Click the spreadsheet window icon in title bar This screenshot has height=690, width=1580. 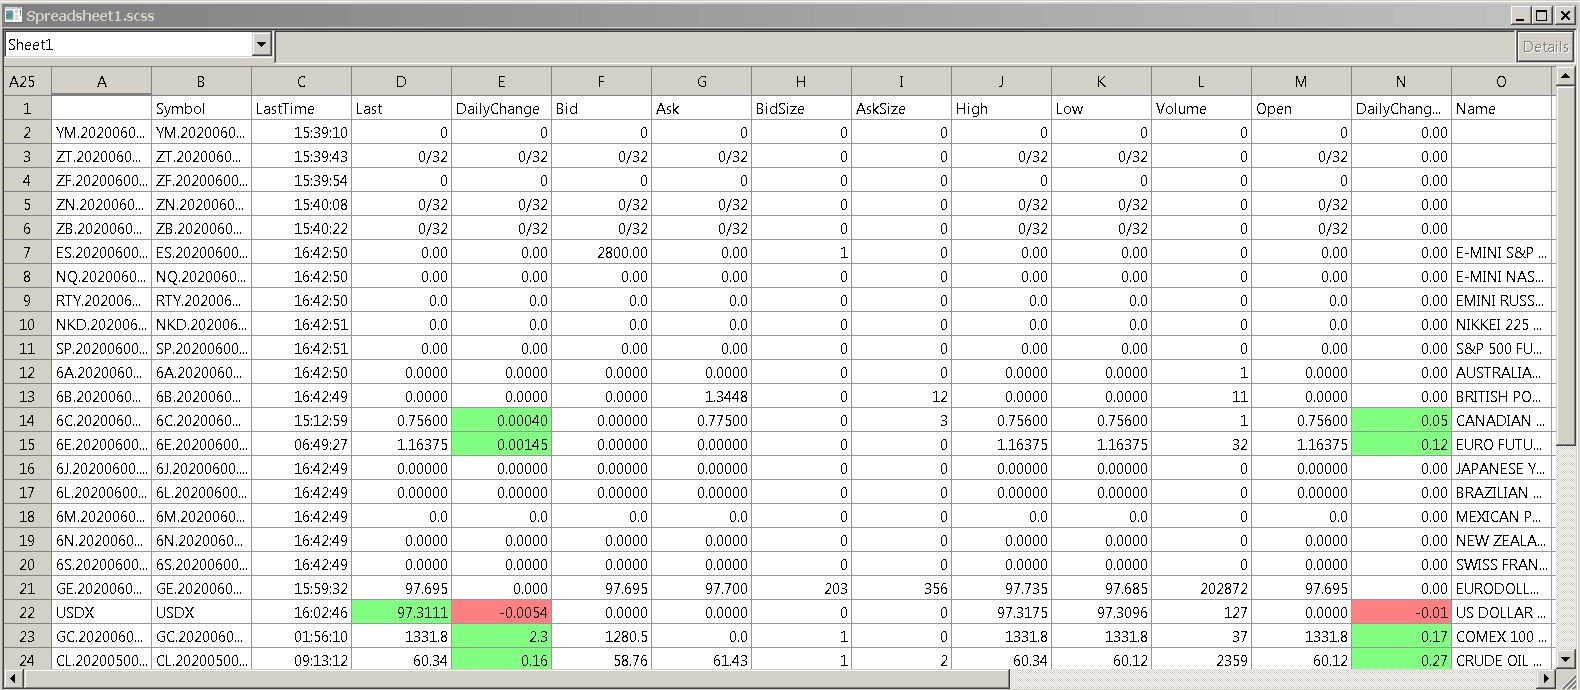13,15
